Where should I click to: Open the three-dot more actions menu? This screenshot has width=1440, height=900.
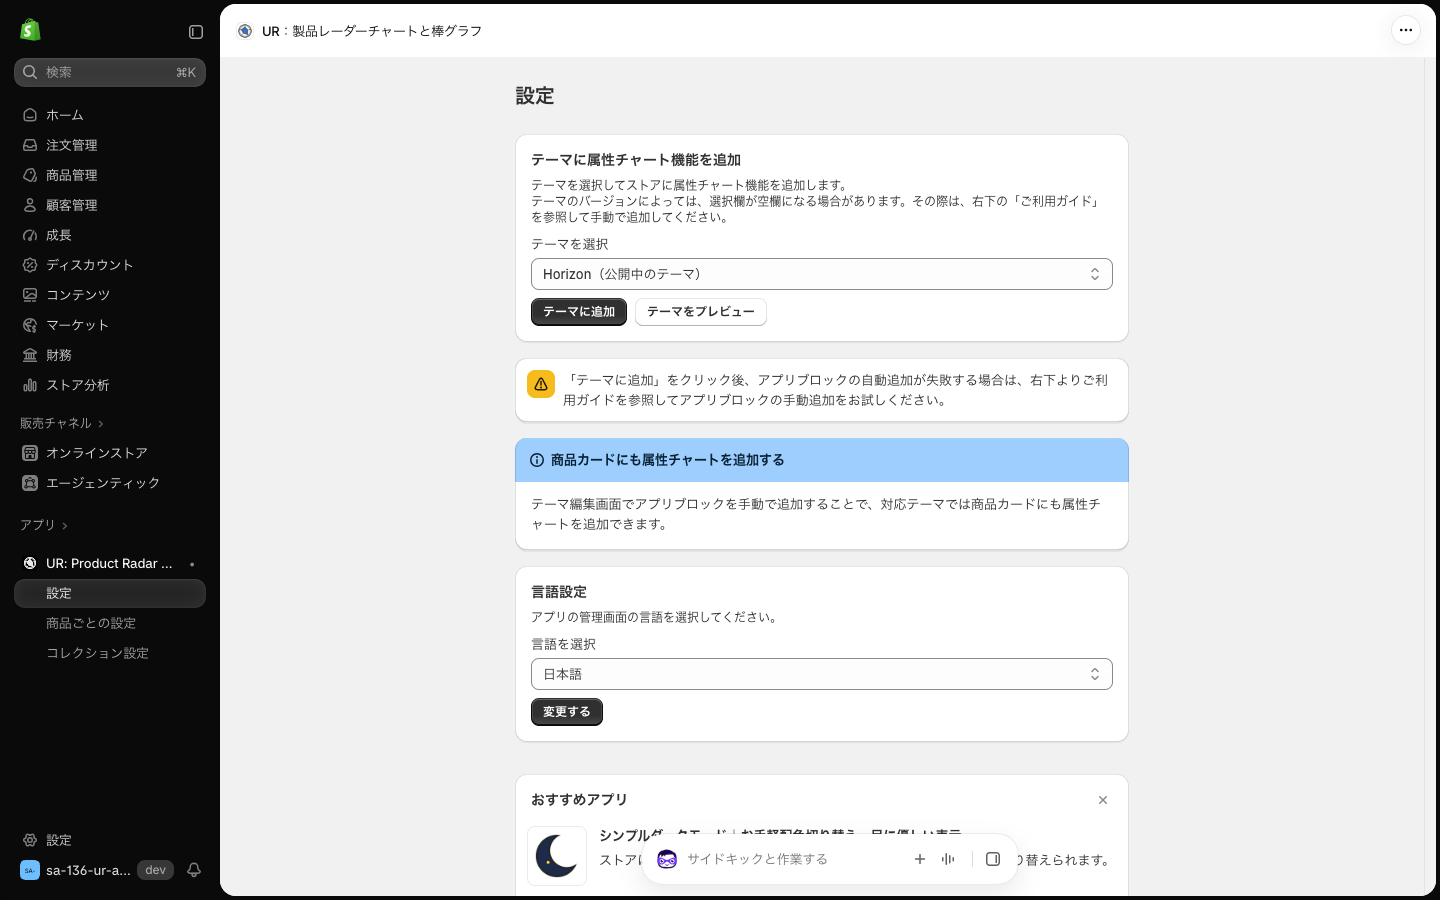point(1406,30)
